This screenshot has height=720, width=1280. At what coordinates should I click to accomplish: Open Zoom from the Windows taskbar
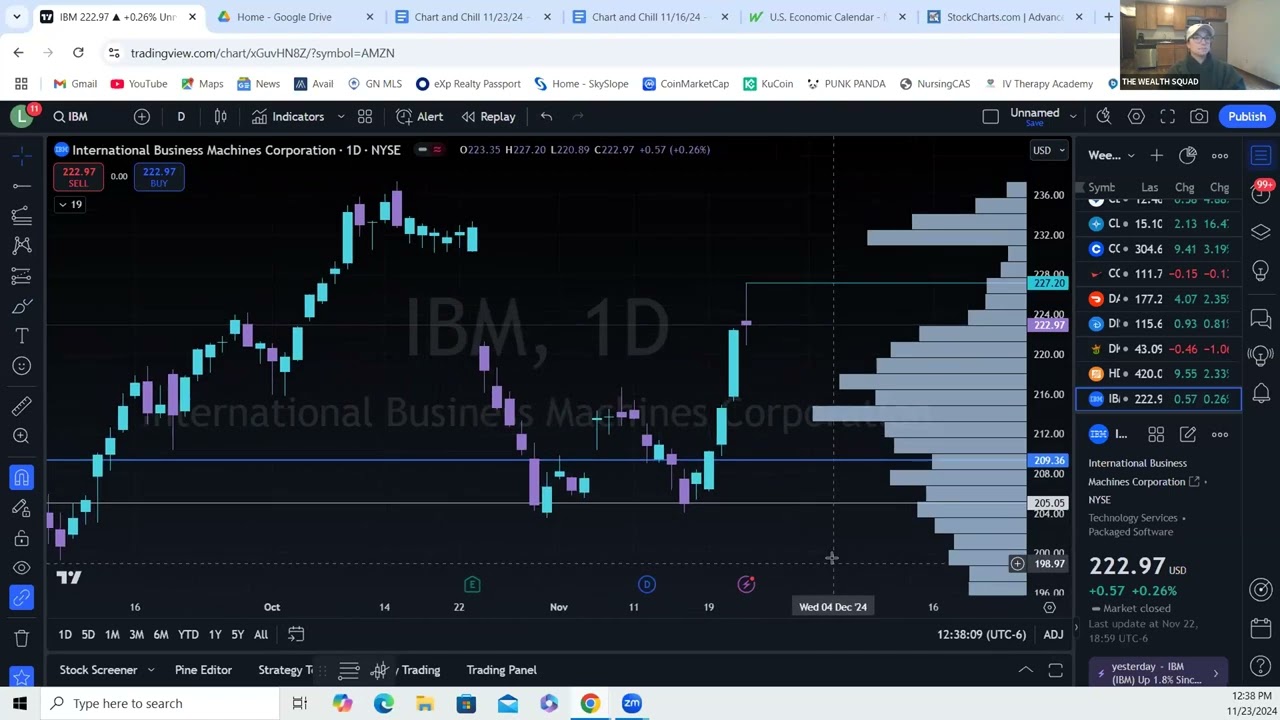pos(631,703)
